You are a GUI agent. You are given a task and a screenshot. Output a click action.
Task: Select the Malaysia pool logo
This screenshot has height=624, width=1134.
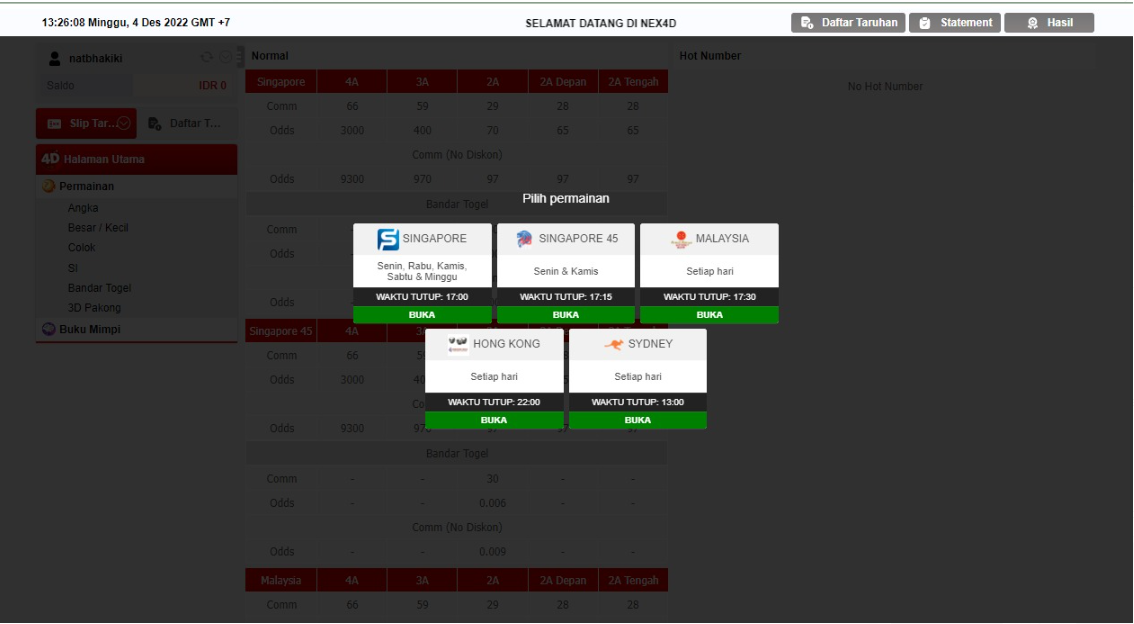(x=681, y=239)
